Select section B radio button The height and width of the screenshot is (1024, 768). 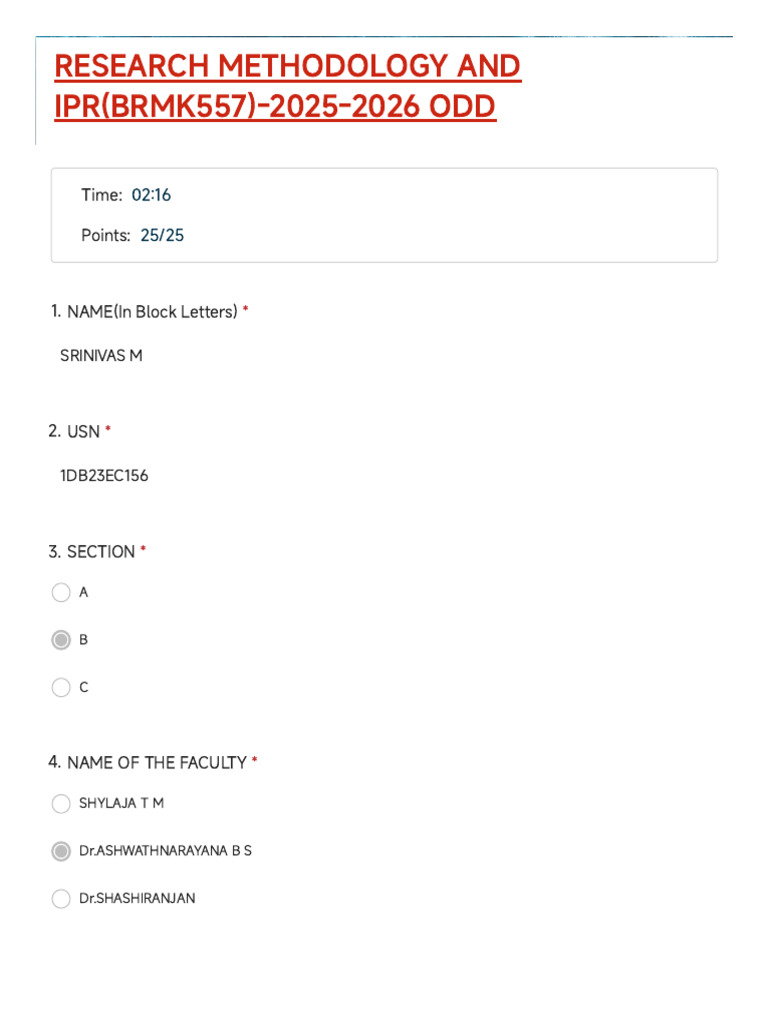pos(61,640)
